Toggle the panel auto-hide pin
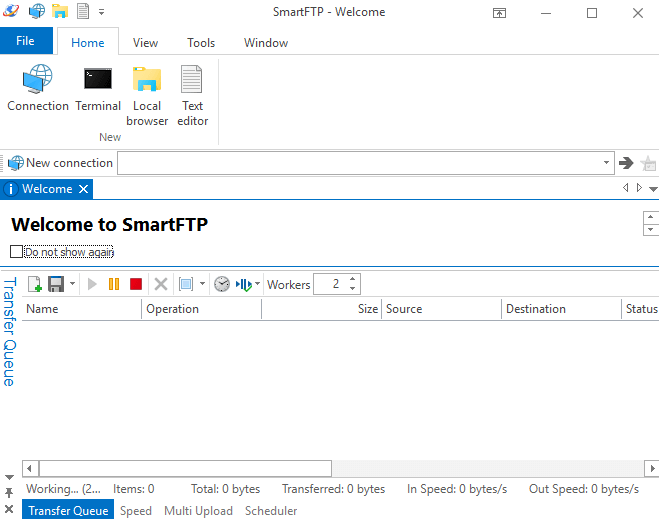659x519 pixels. [x=9, y=493]
